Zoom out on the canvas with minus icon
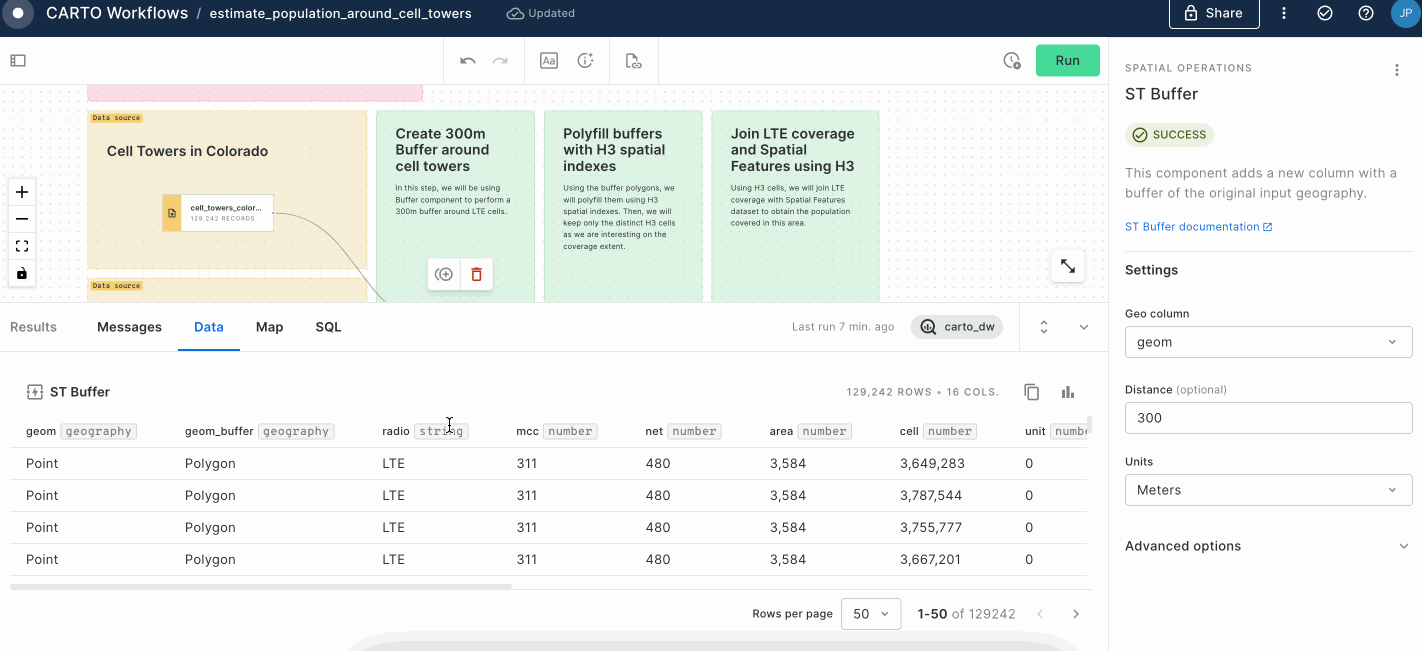The image size is (1422, 651). [21, 218]
